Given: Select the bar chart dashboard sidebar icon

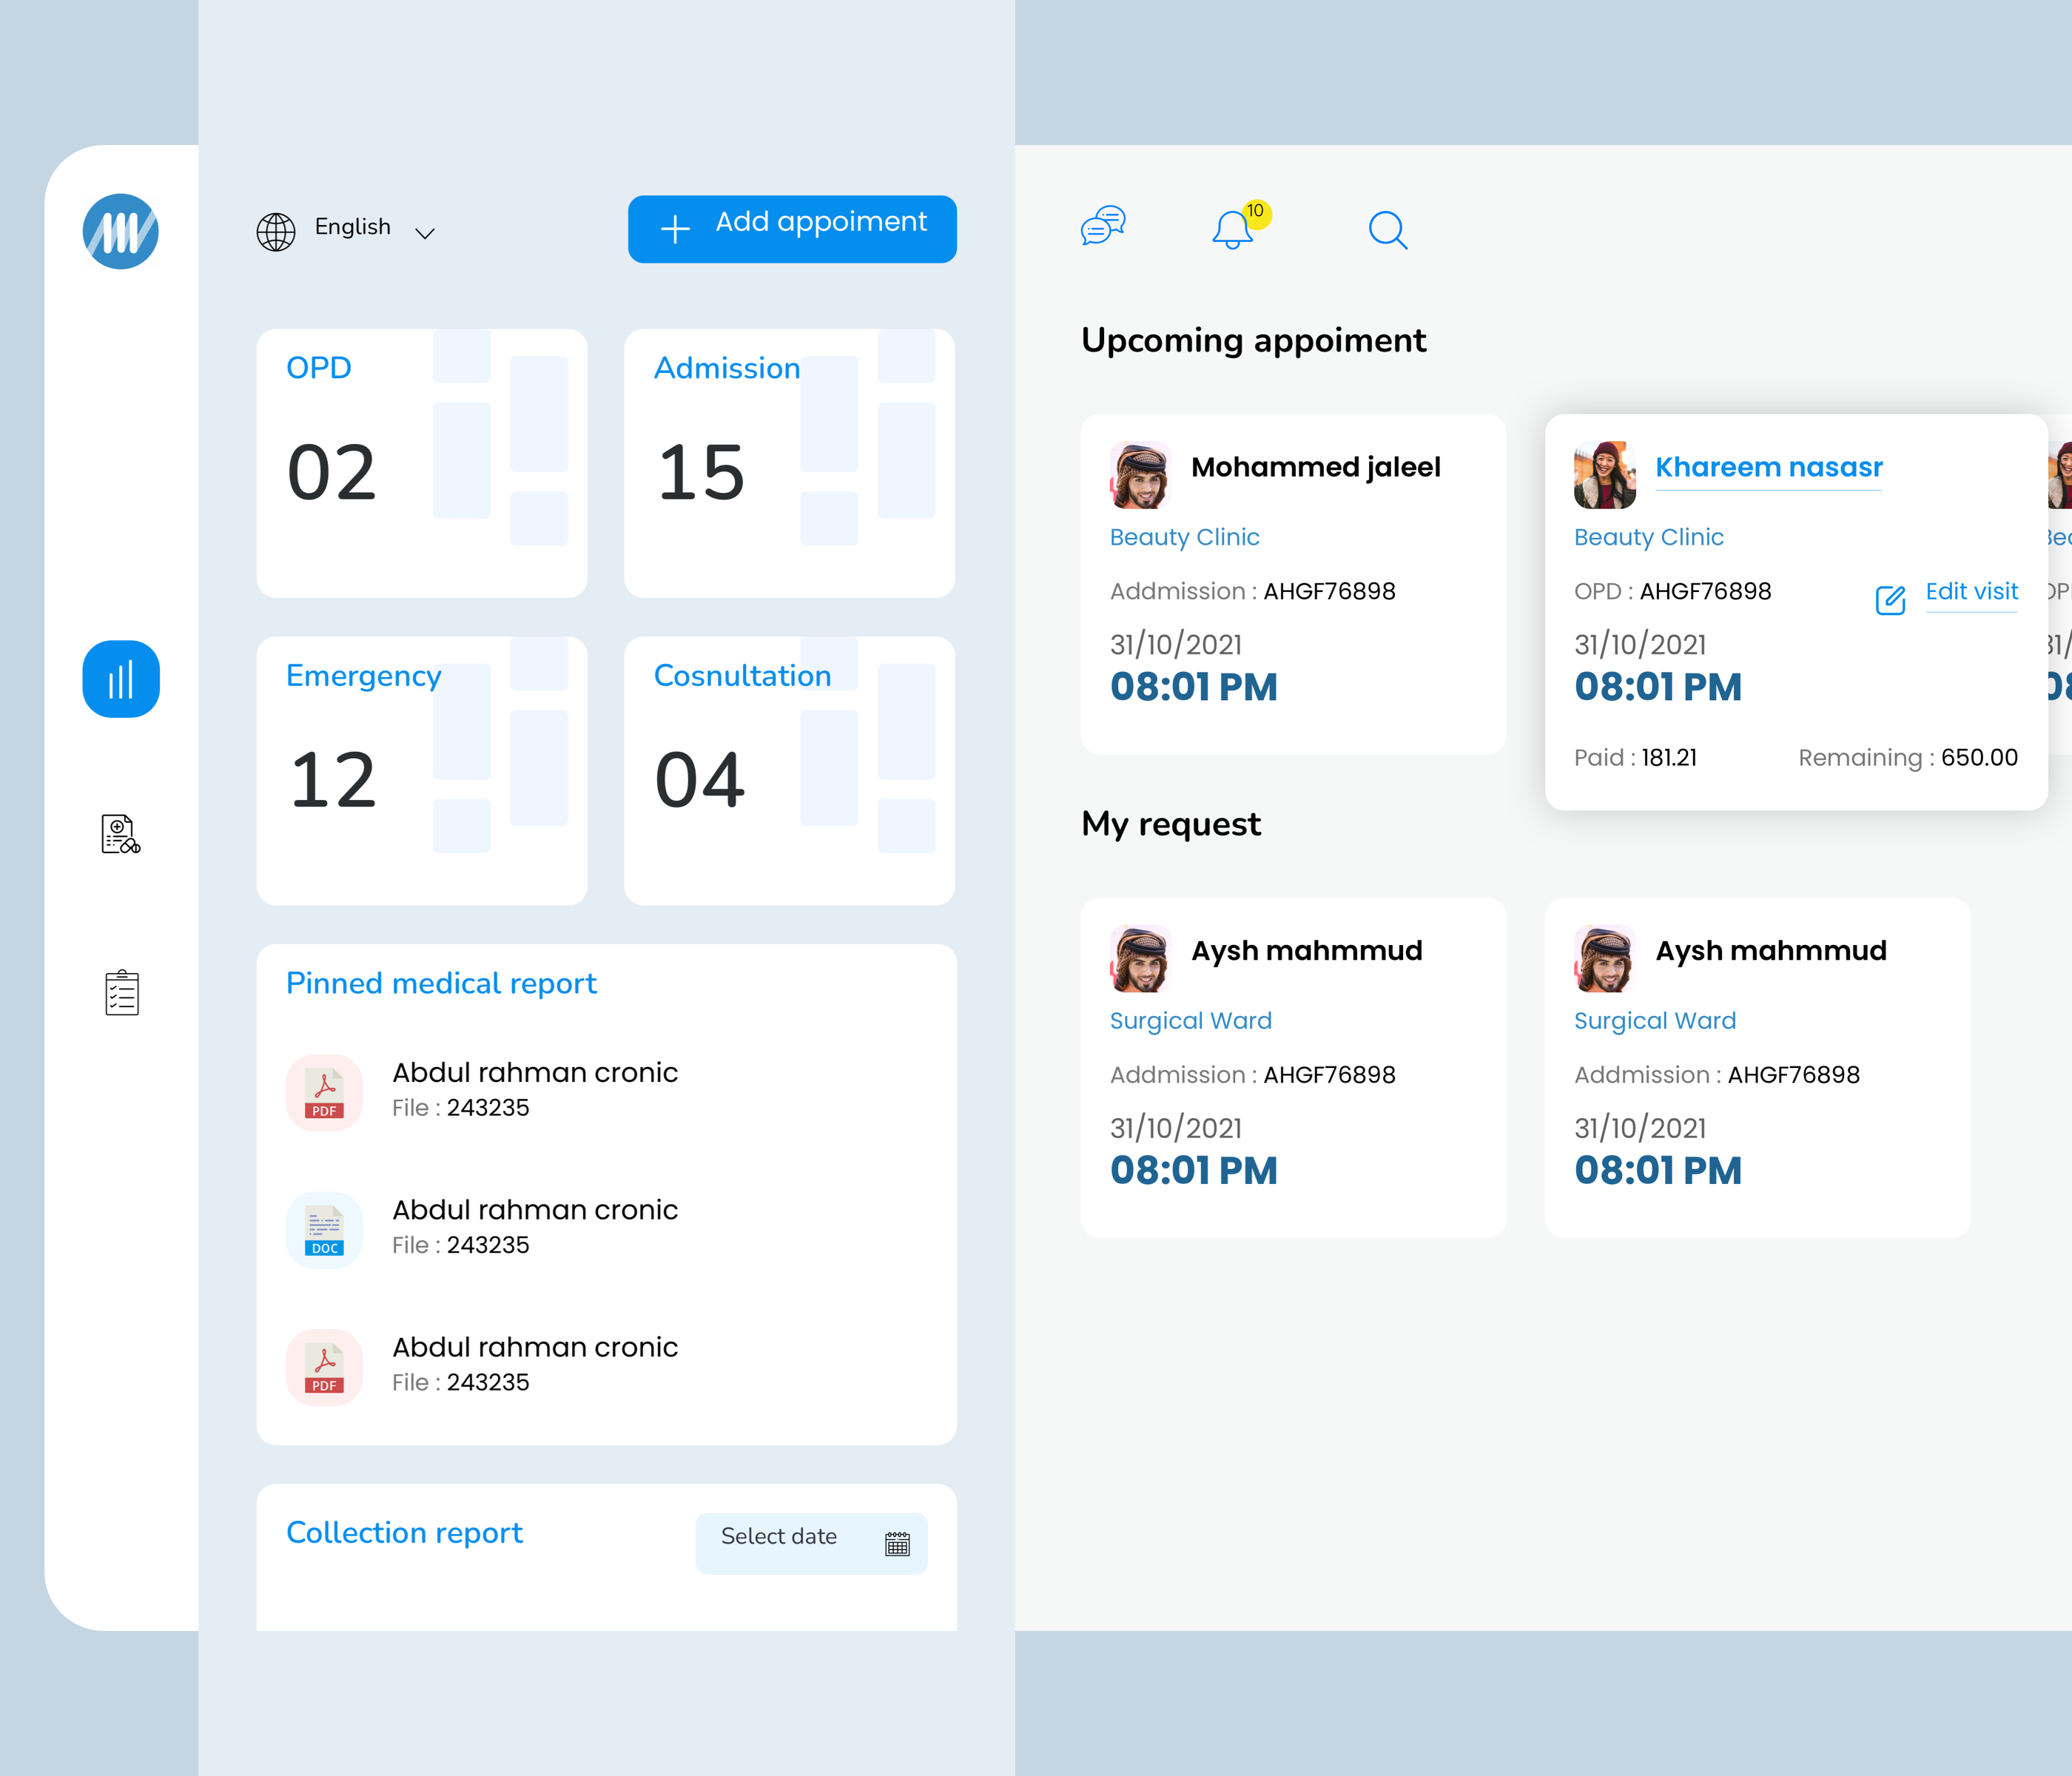Looking at the screenshot, I should coord(121,679).
